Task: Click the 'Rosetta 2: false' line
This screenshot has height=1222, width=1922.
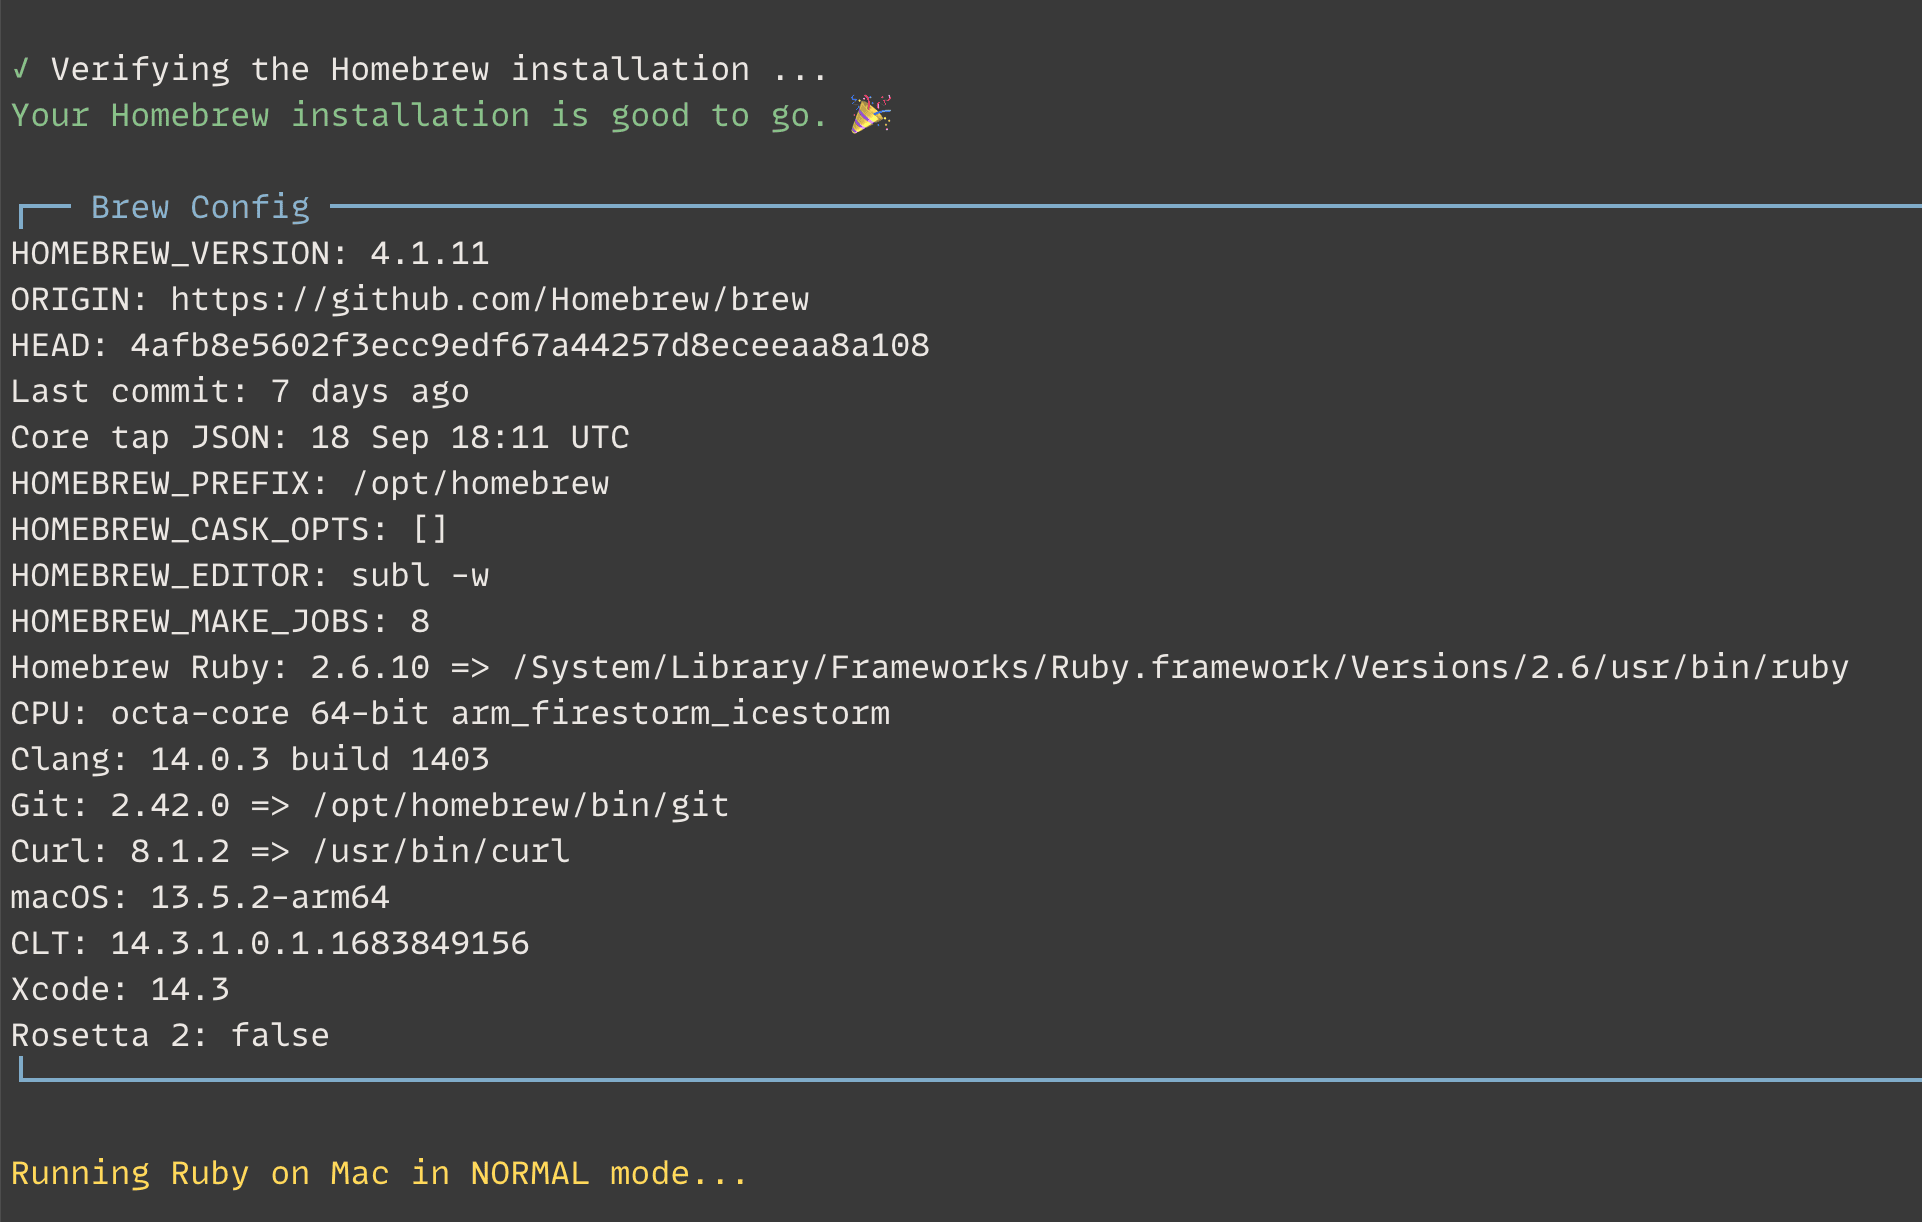Action: [170, 1035]
